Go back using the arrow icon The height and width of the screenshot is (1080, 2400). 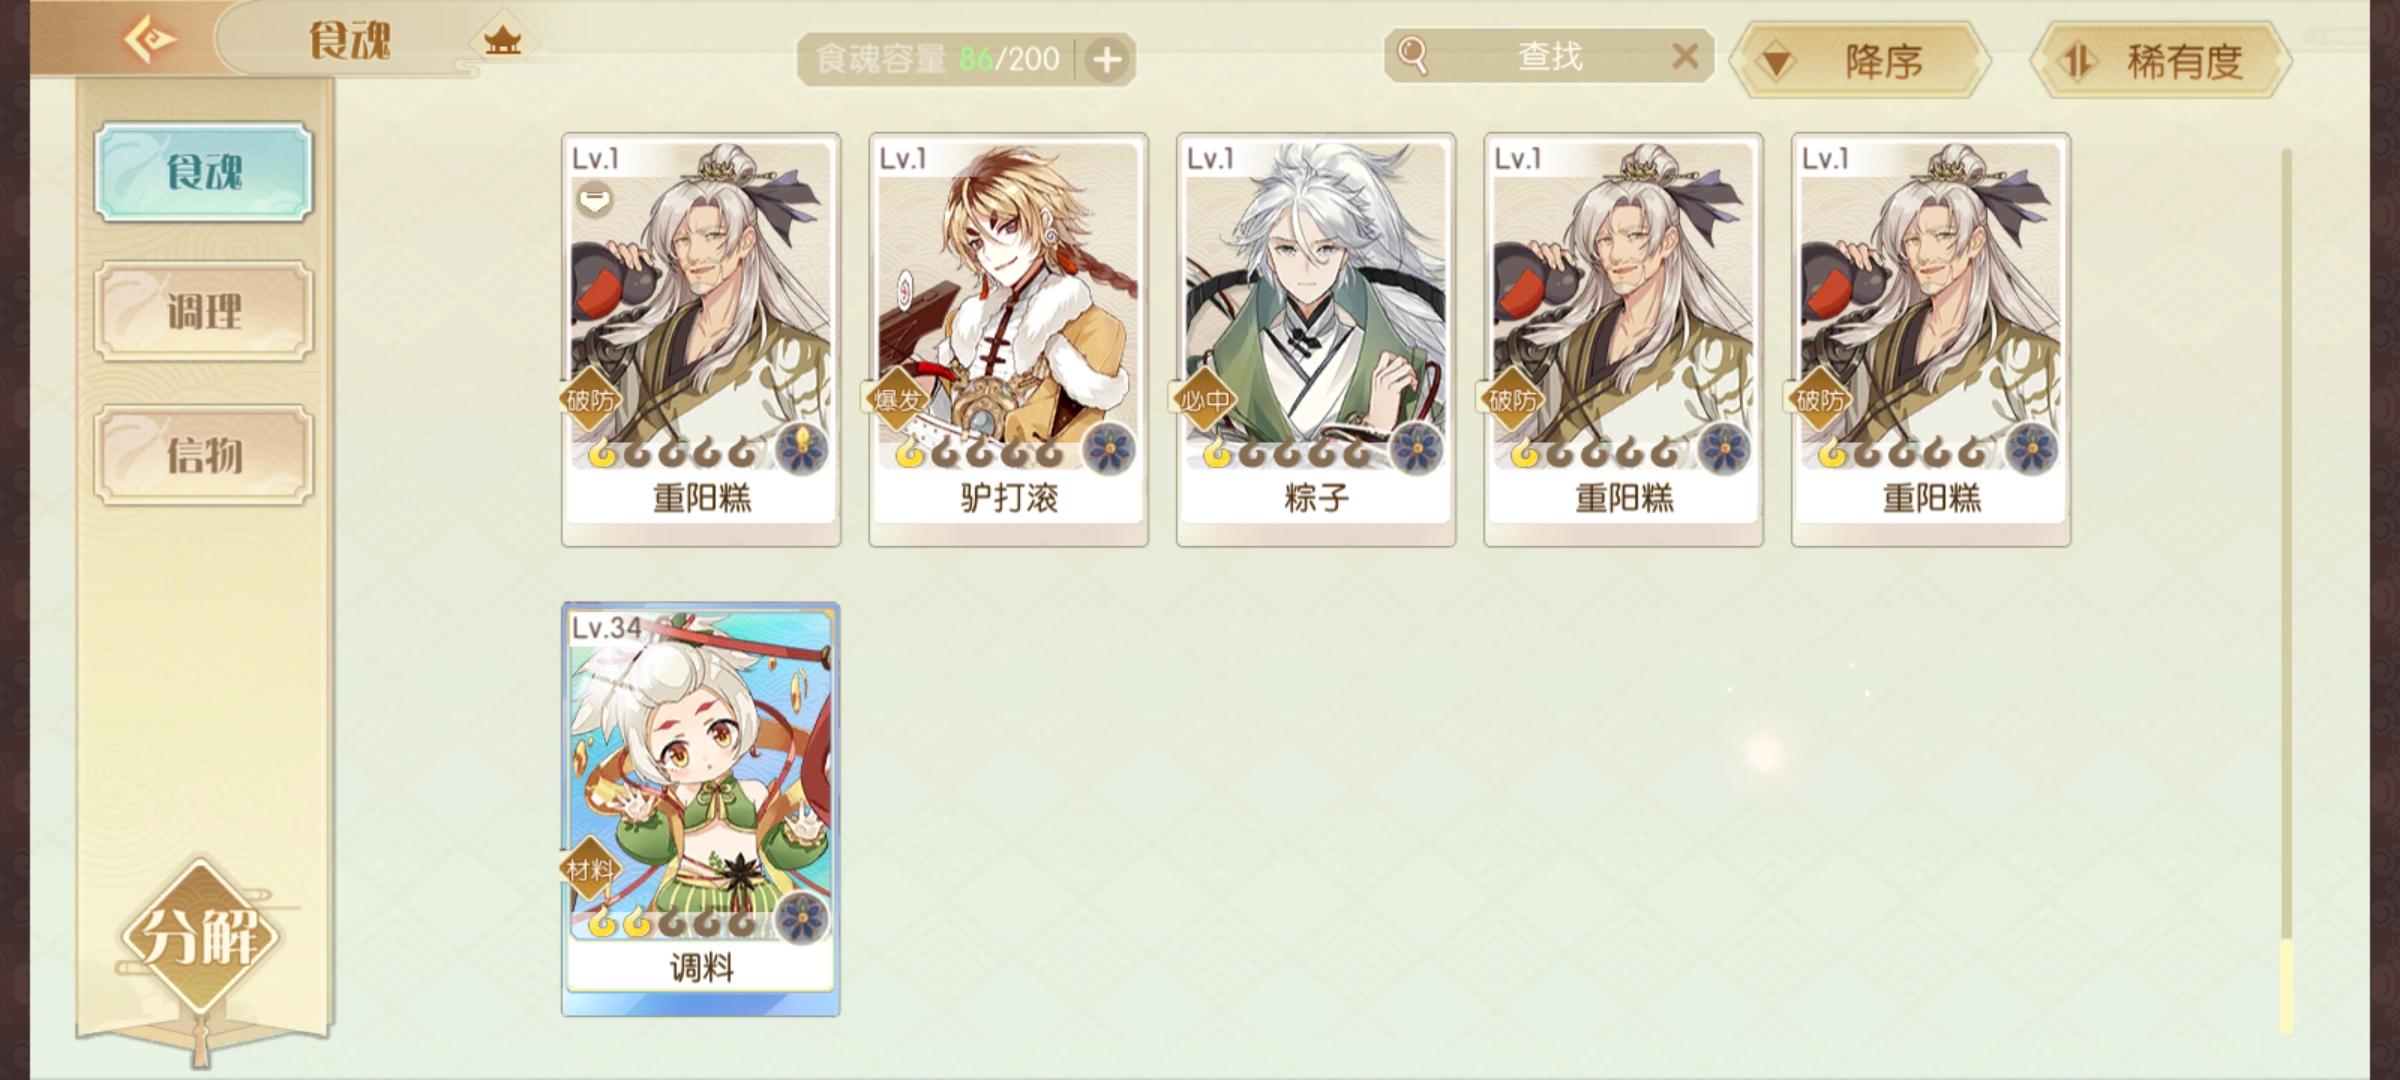click(x=150, y=40)
